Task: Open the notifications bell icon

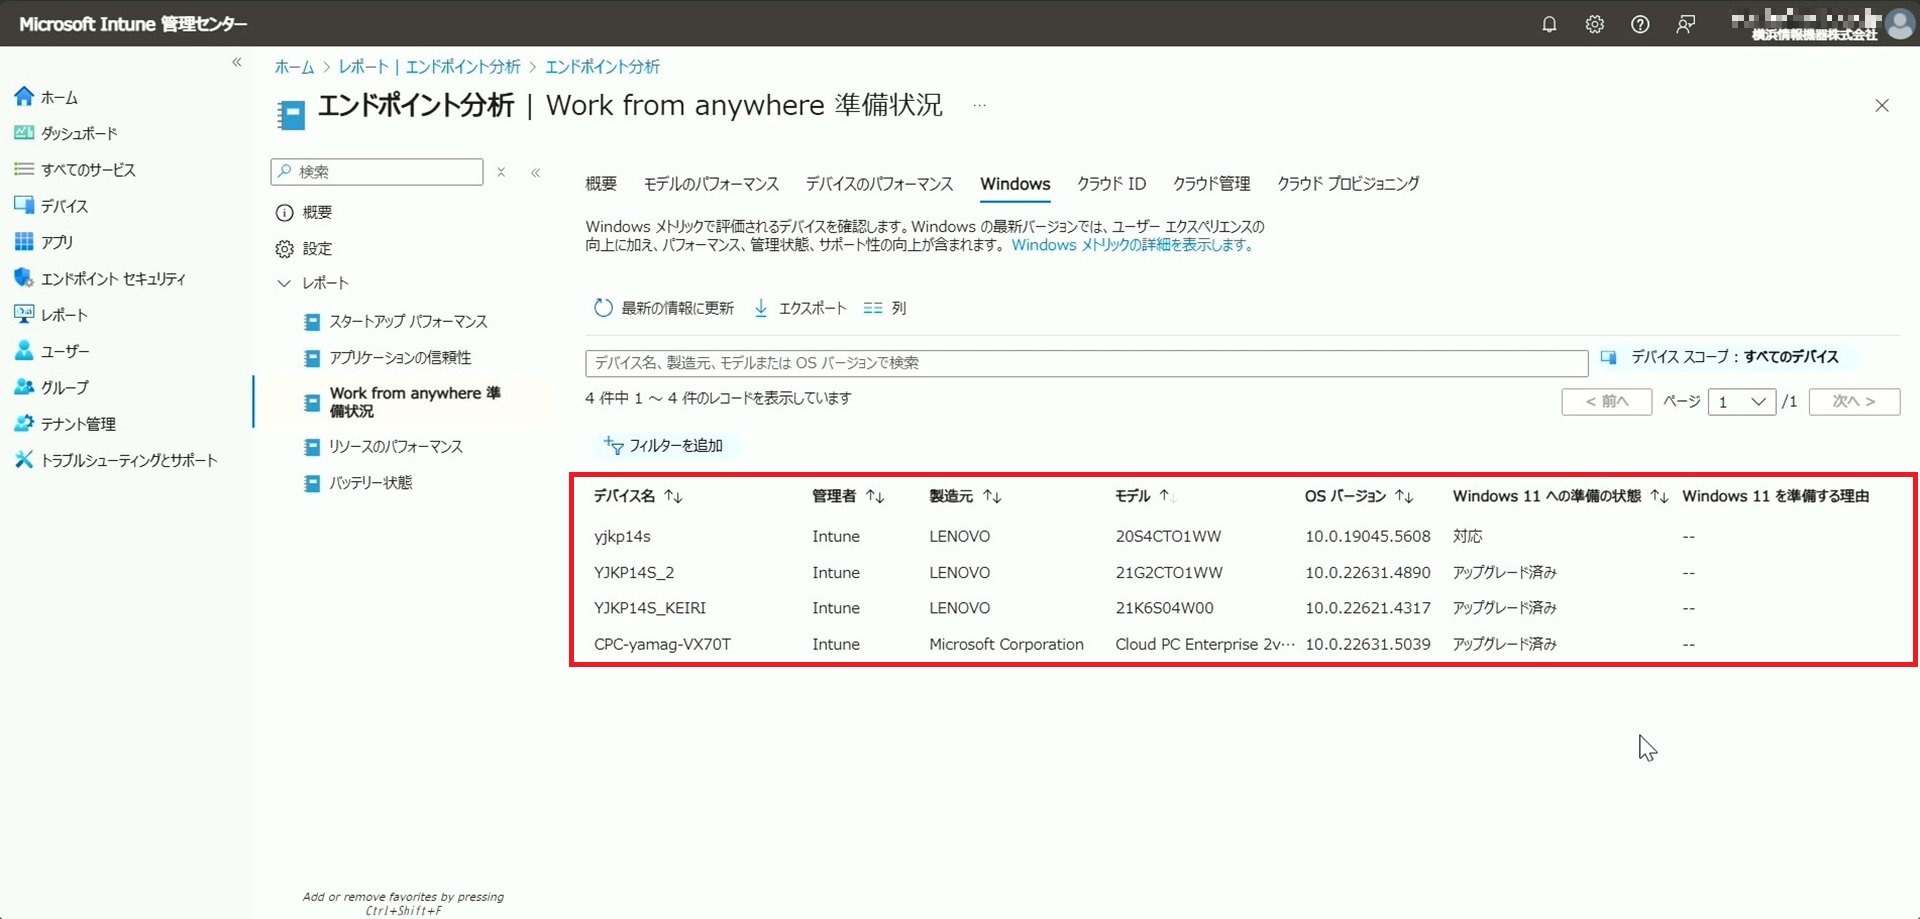Action: coord(1549,24)
